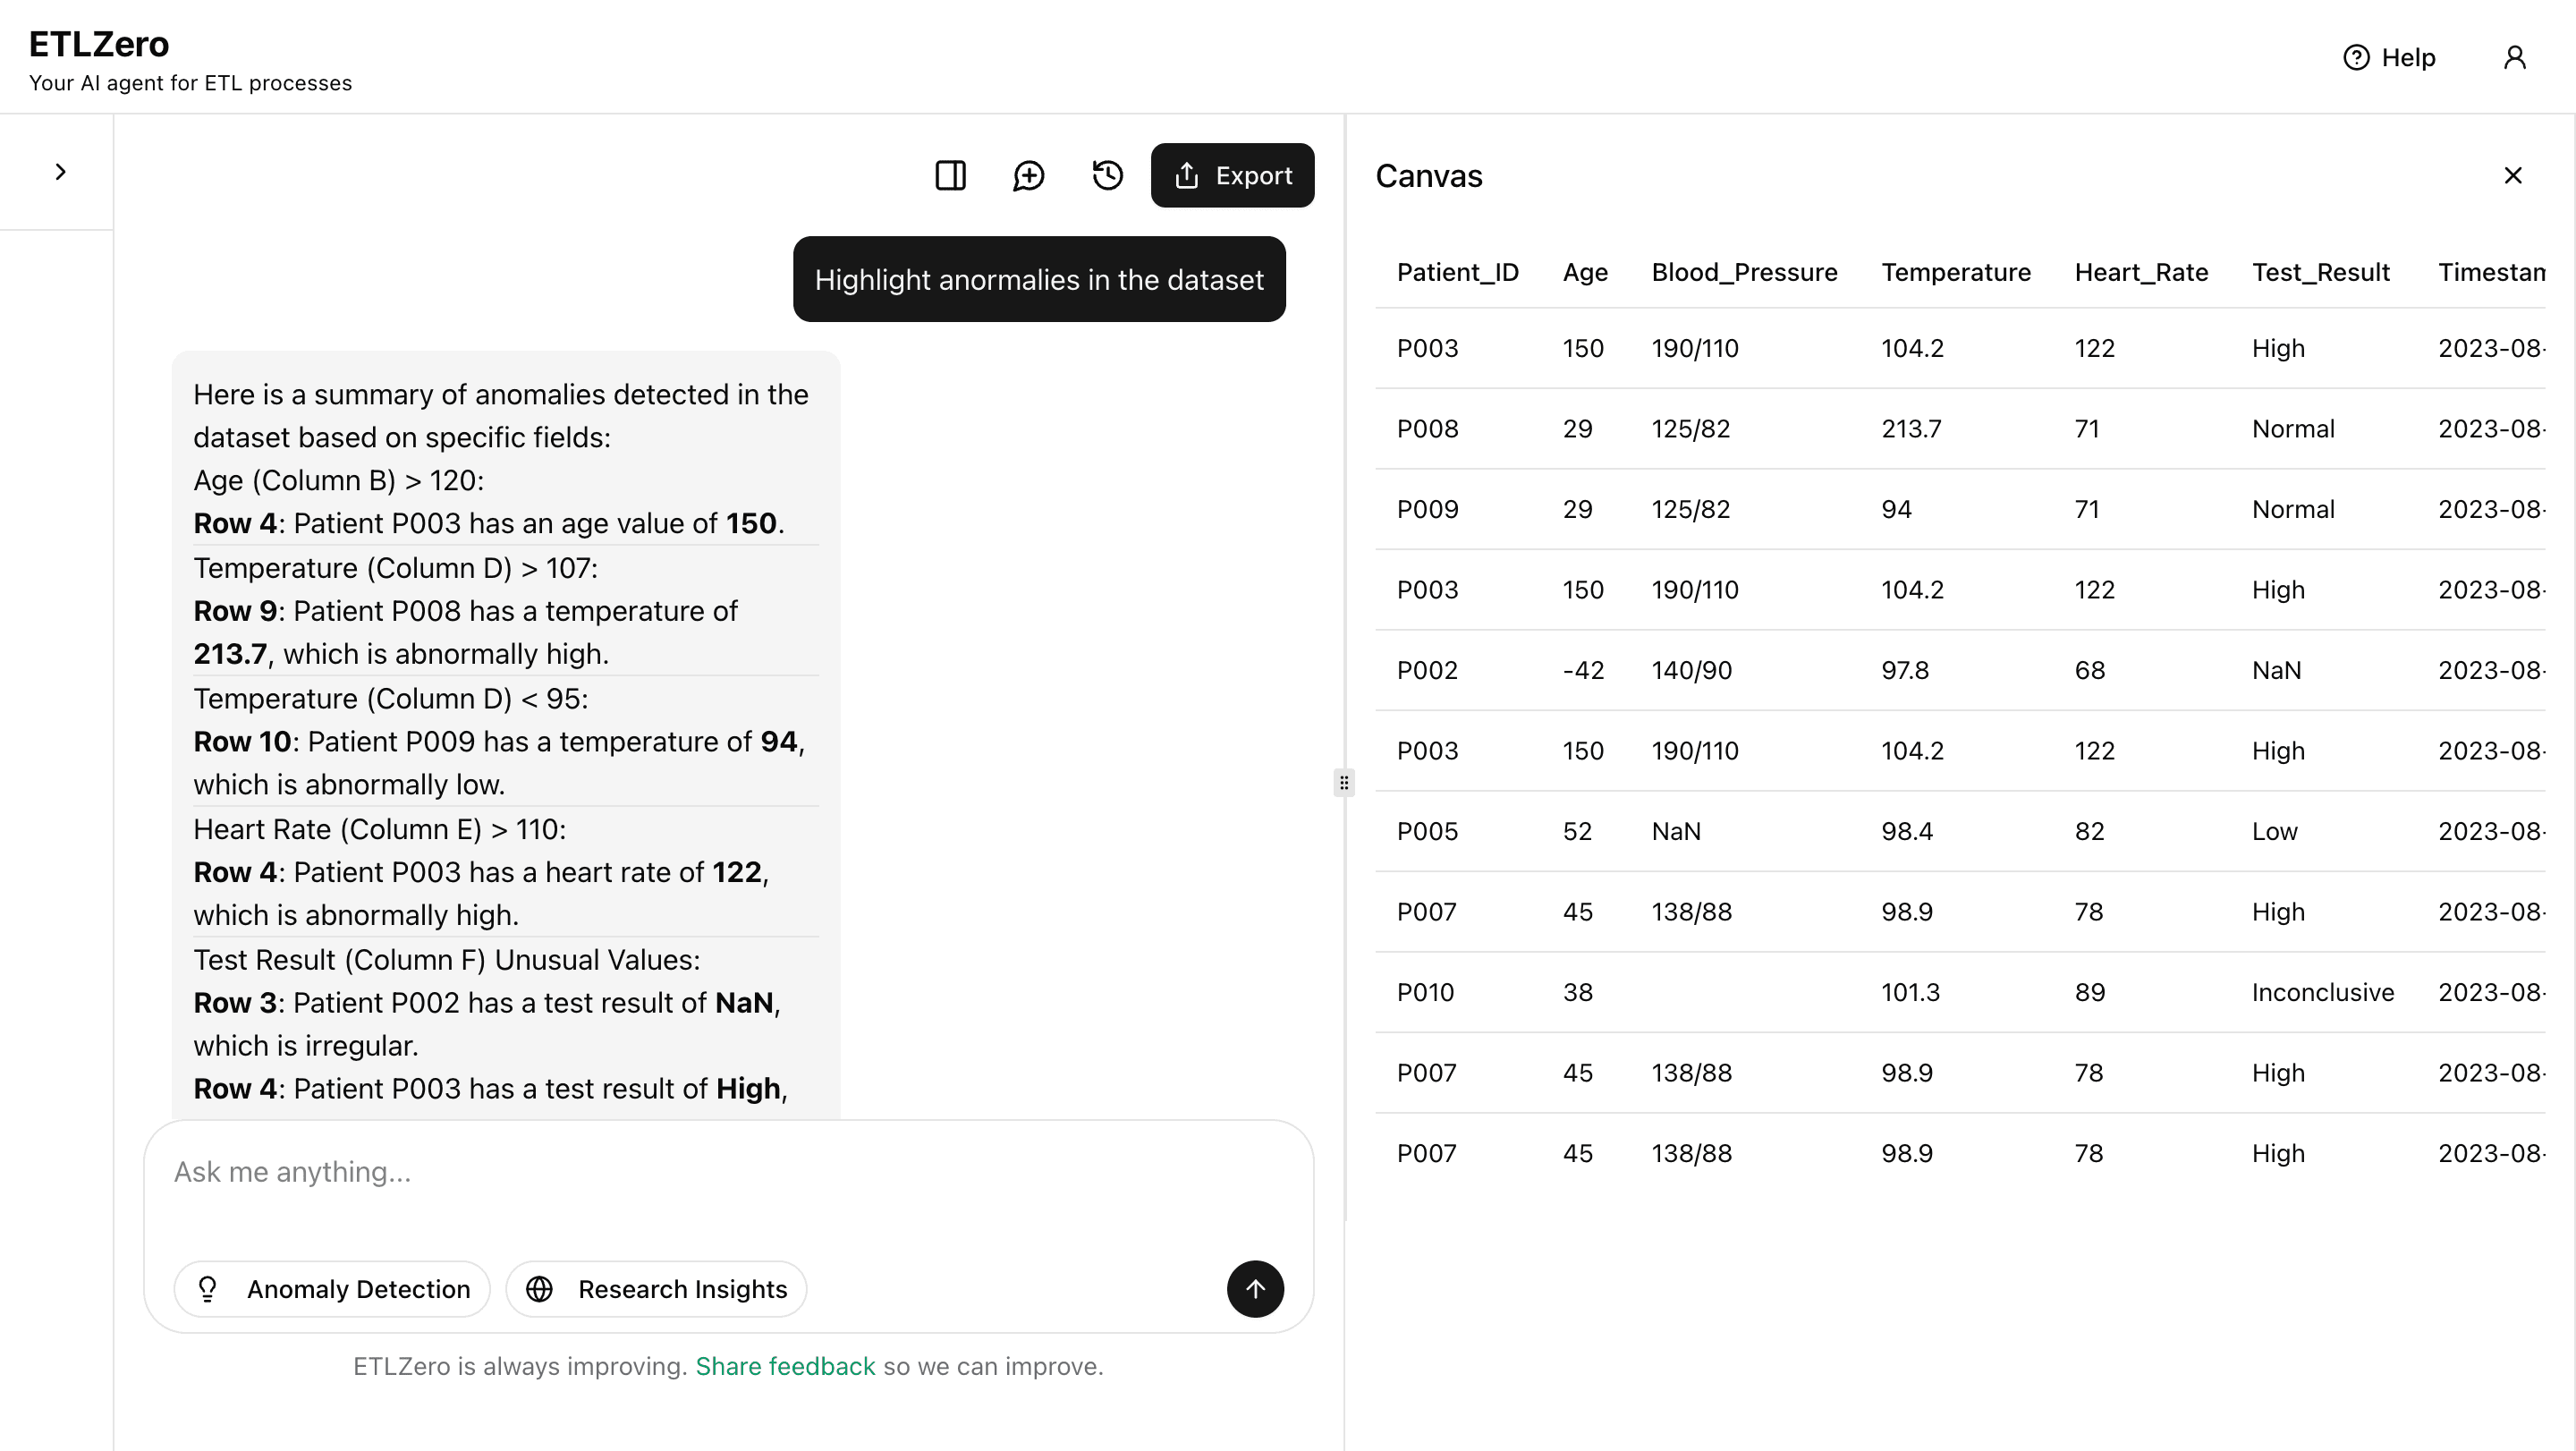Click the Canvas panel title

(x=1428, y=176)
